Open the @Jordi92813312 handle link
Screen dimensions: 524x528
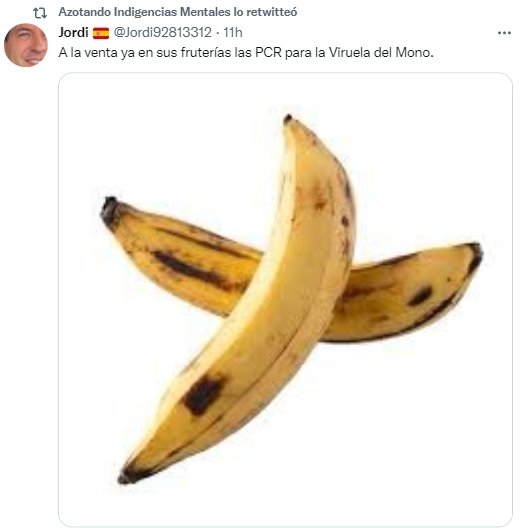coord(162,32)
